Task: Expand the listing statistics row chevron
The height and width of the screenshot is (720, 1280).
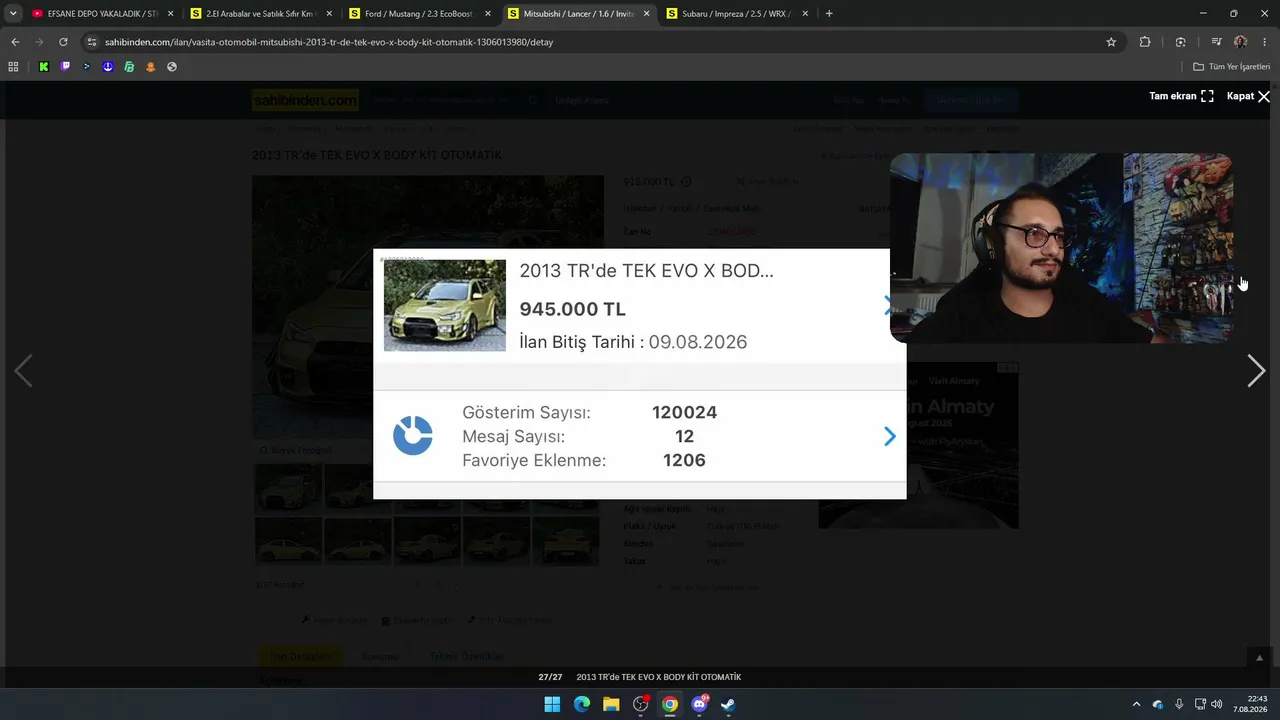Action: pyautogui.click(x=889, y=436)
